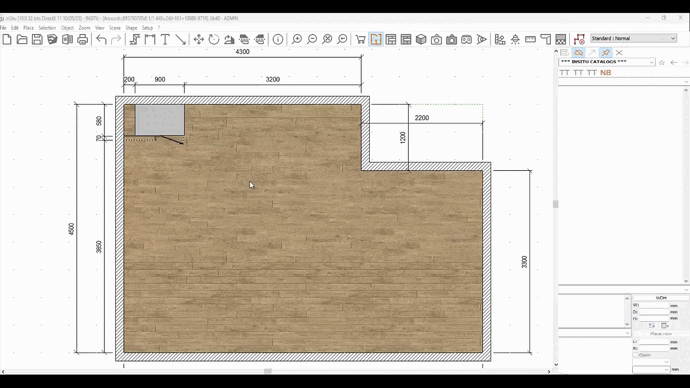Click the 4300 dimension label
The image size is (690, 388).
[242, 52]
